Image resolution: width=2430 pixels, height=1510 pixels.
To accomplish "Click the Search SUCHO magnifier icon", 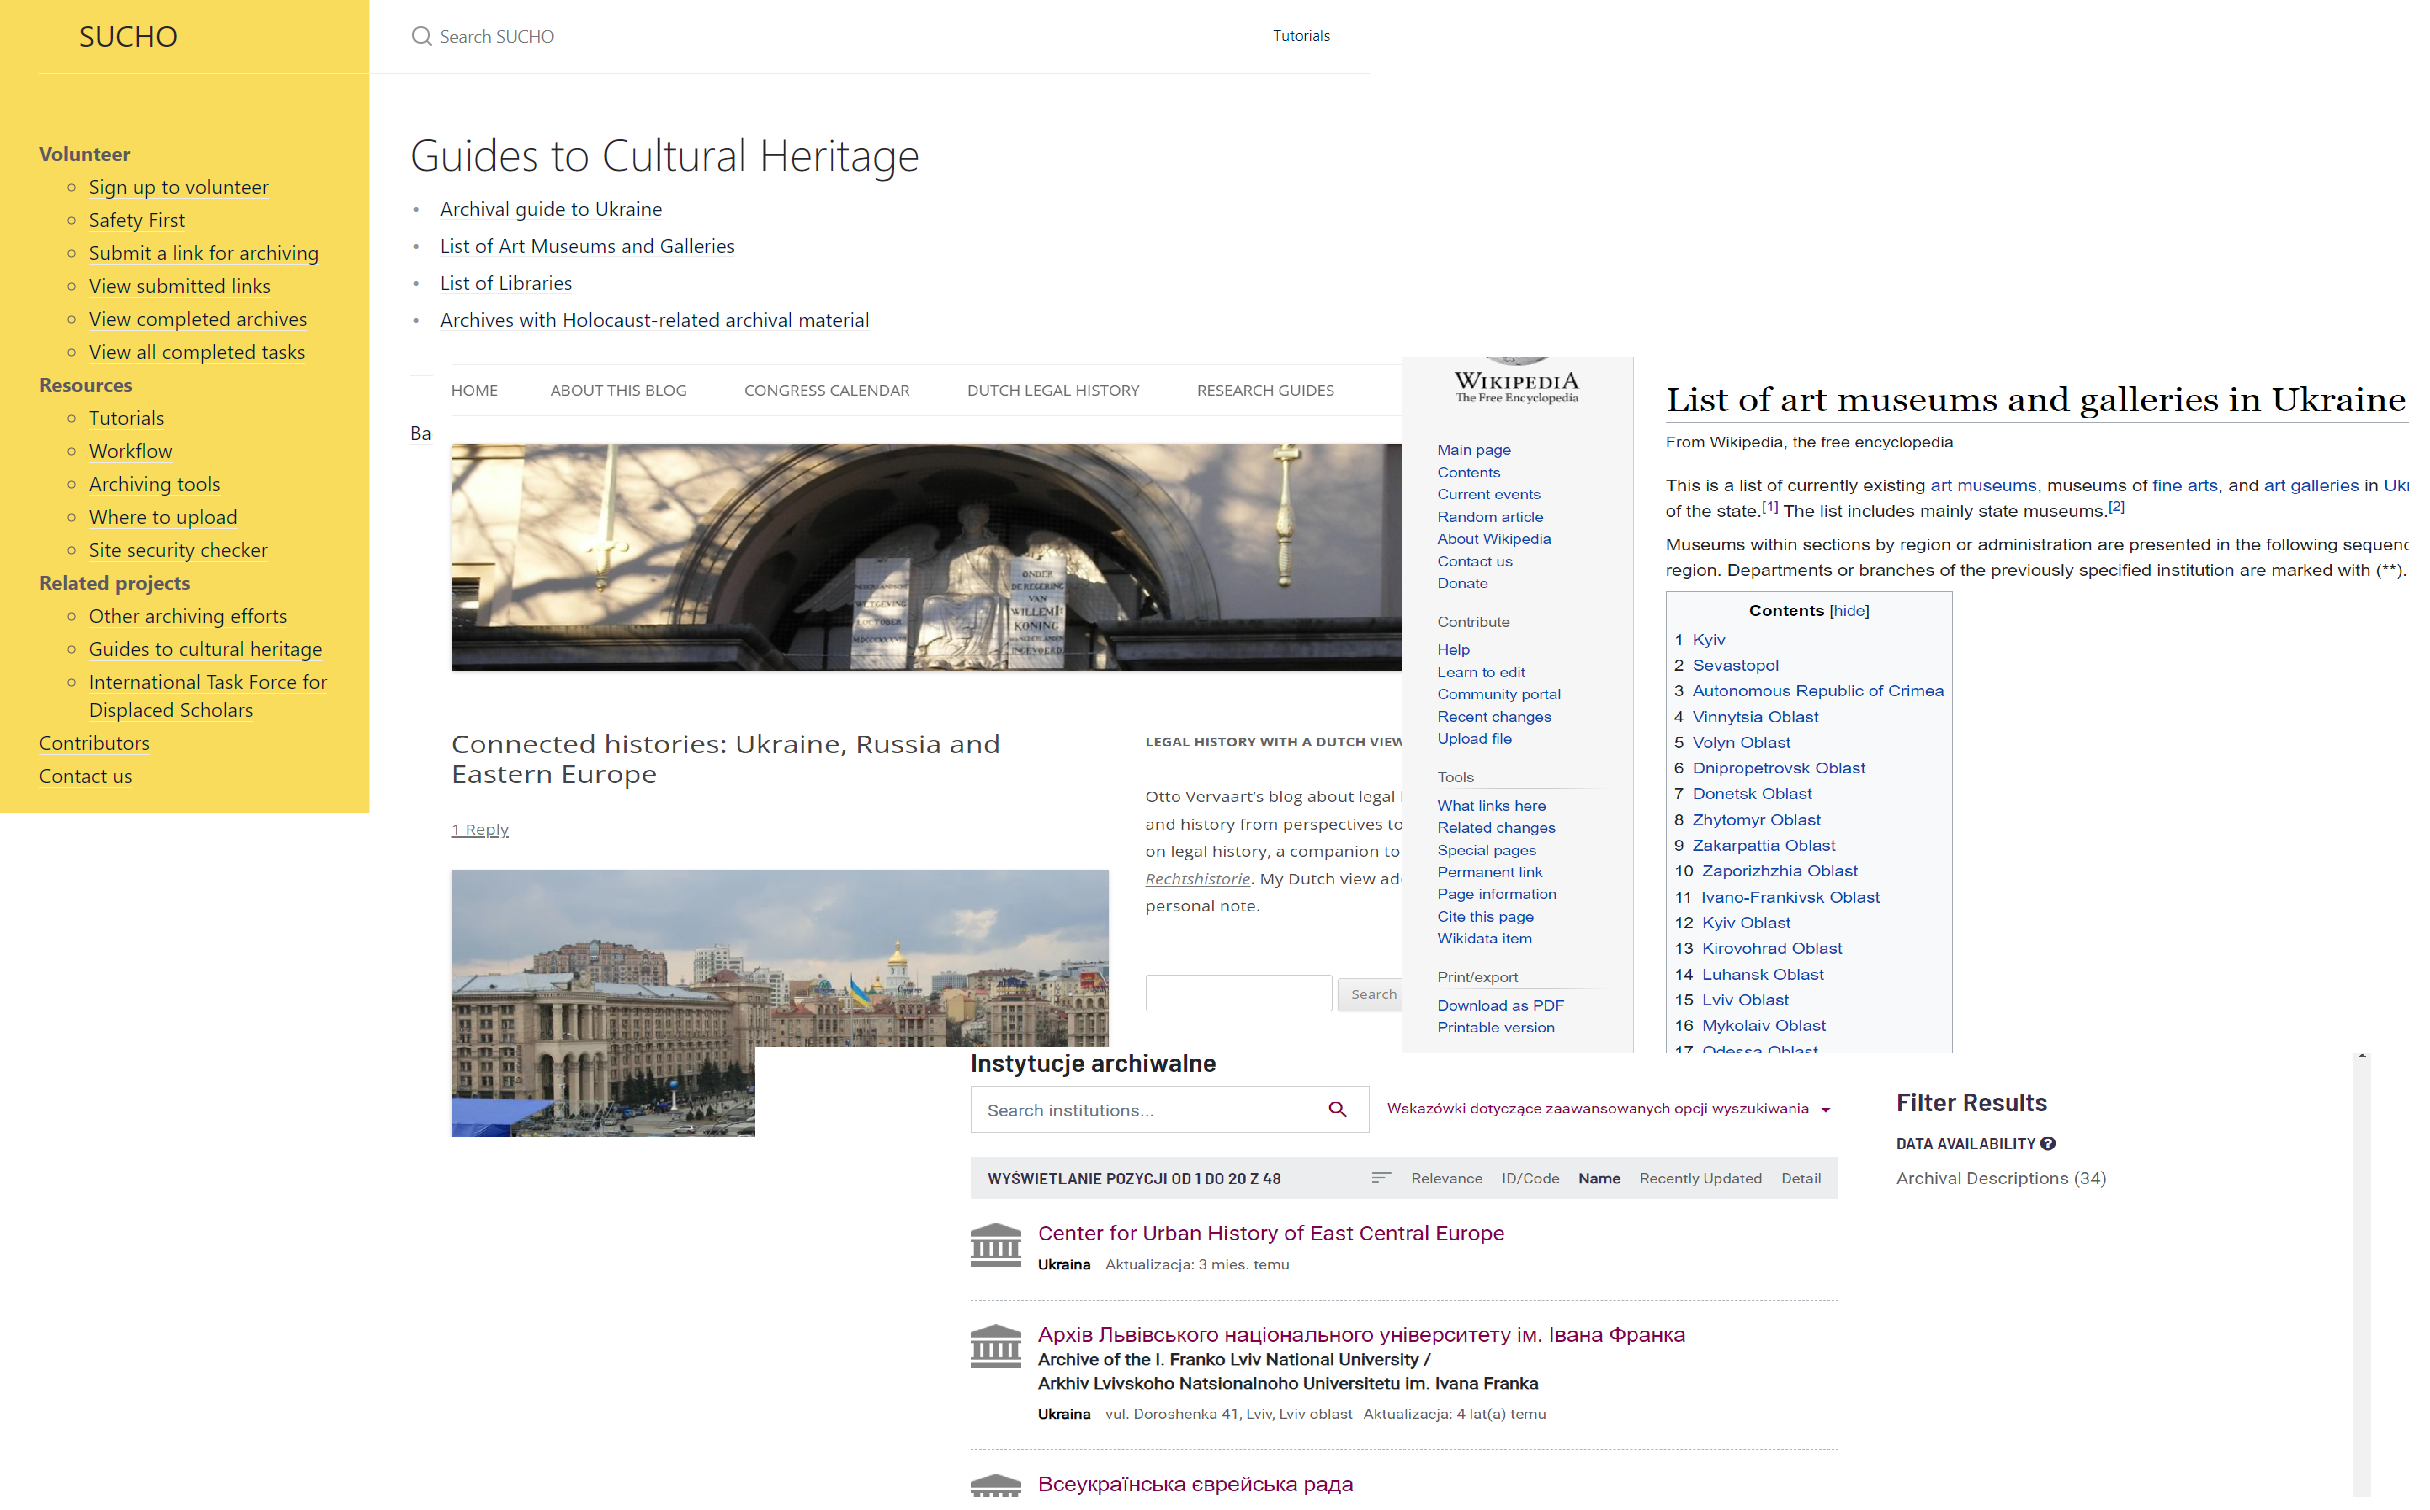I will 421,37.
